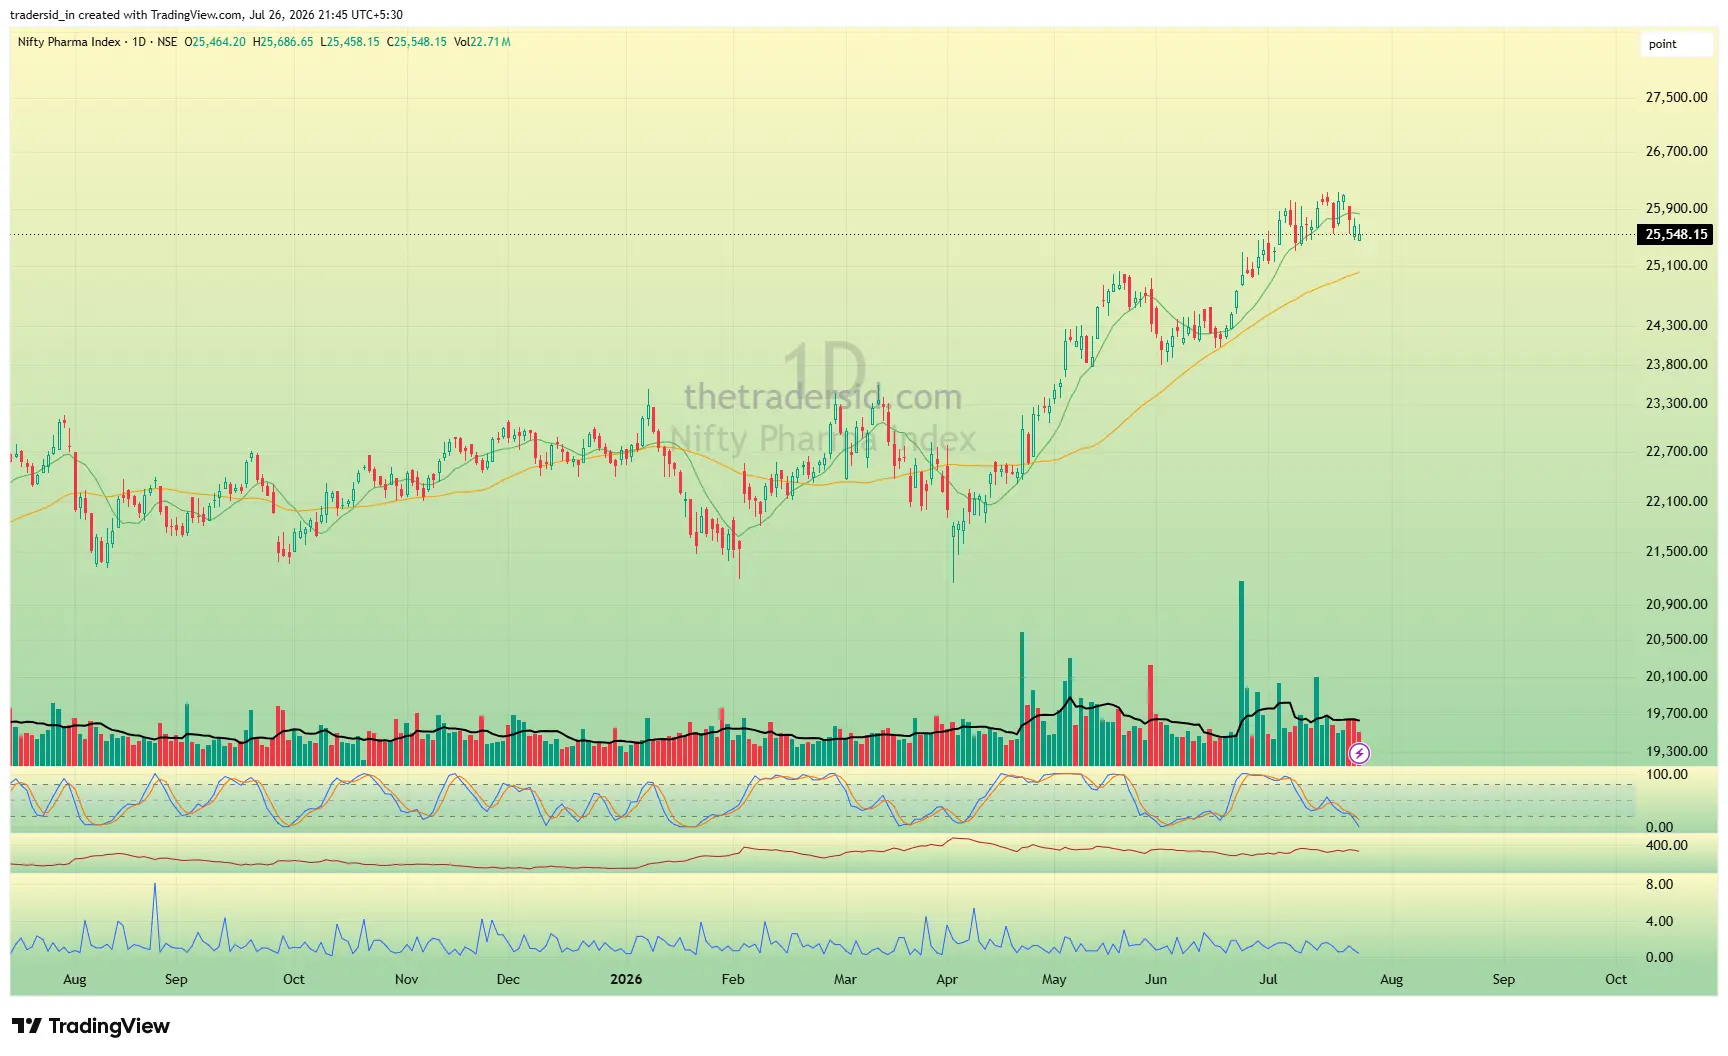Click the black current price tag on the price axis
The image size is (1728, 1056).
pyautogui.click(x=1676, y=235)
